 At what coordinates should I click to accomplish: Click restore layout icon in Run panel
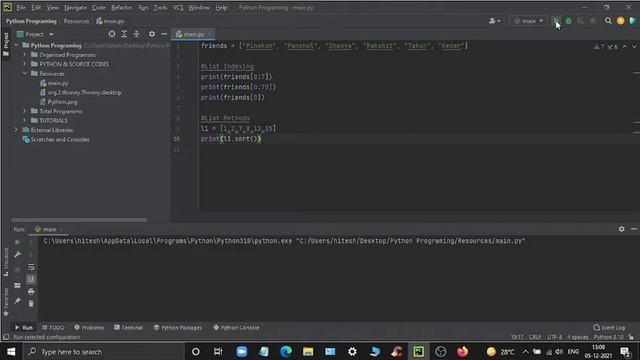(17, 285)
